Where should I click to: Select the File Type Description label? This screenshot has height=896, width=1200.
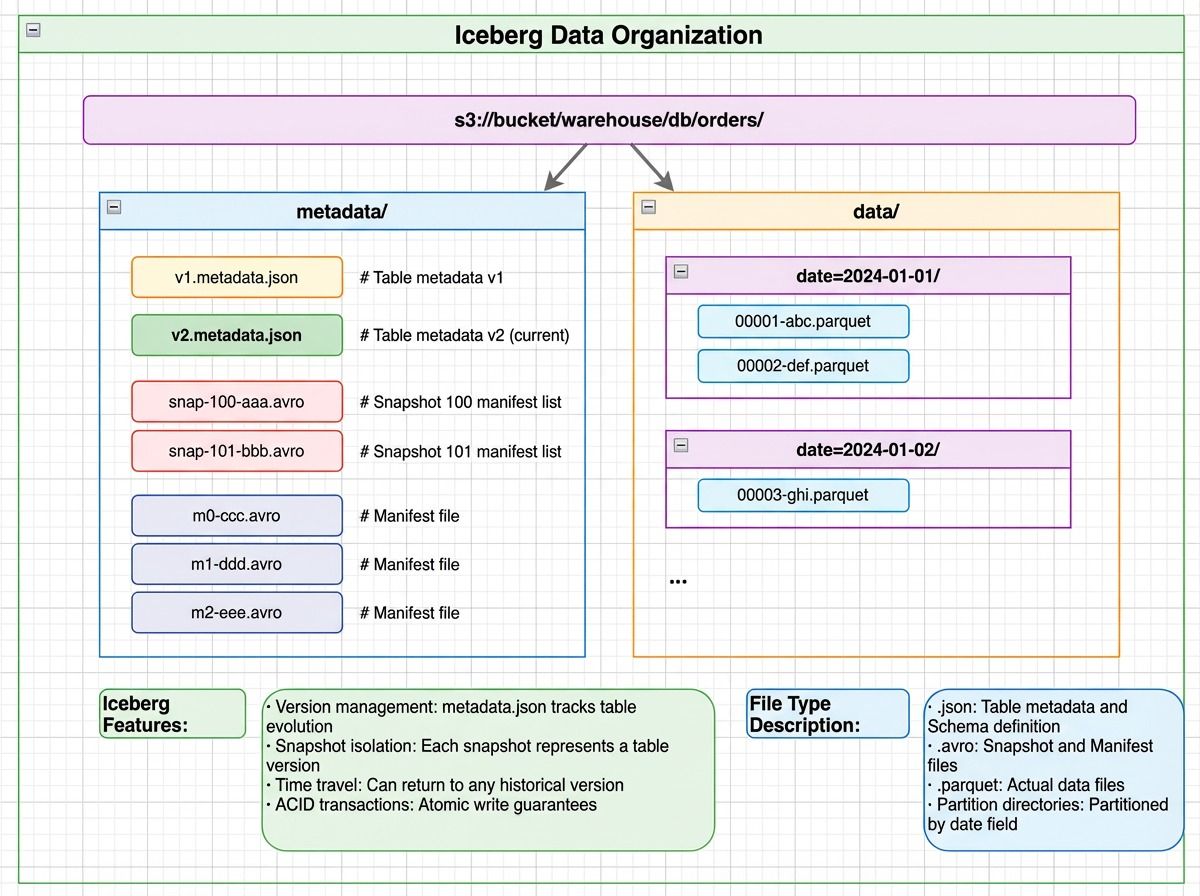click(827, 713)
